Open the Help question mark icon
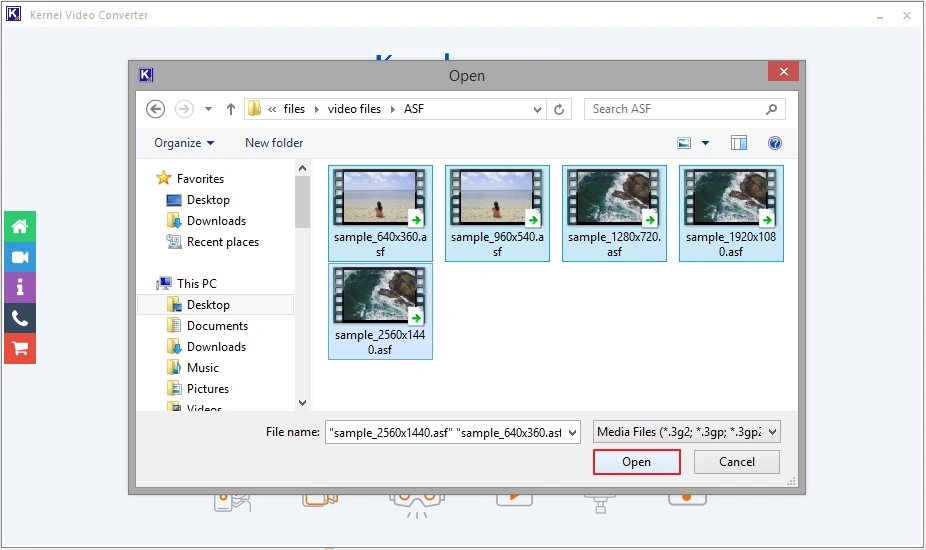 coord(775,143)
